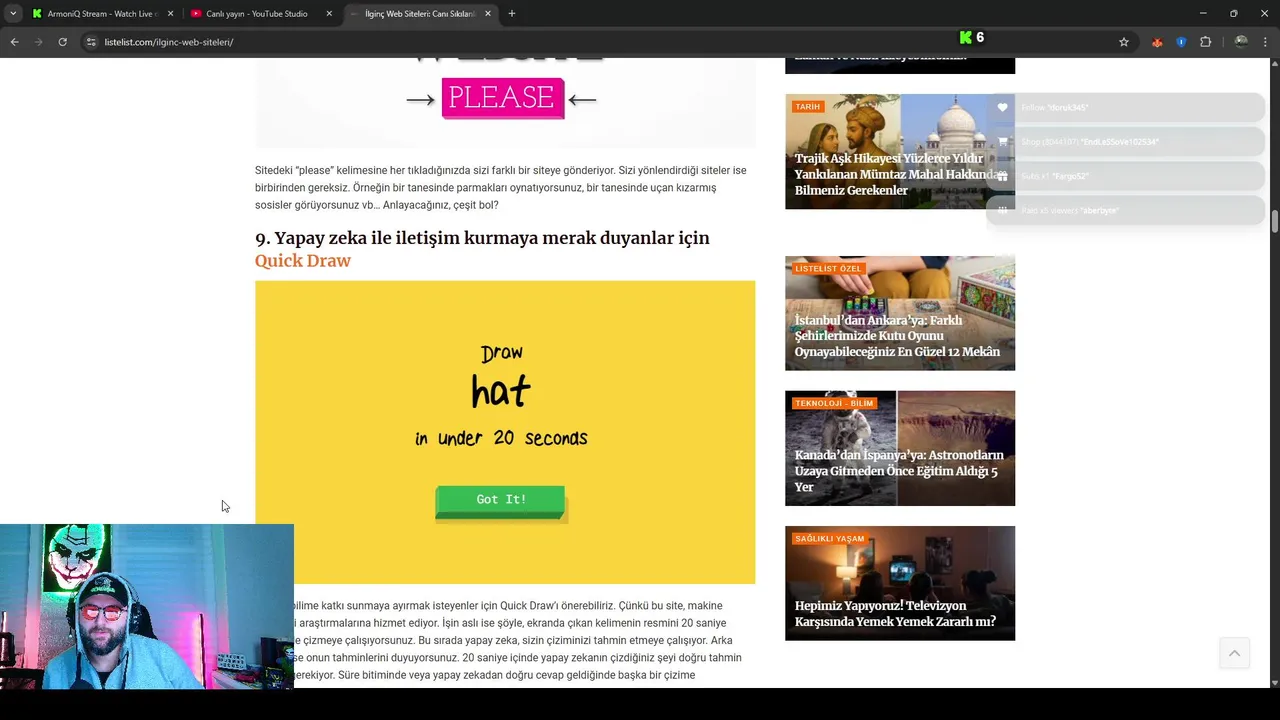Close the YouTube Studio tab
Viewport: 1280px width, 720px height.
click(329, 14)
